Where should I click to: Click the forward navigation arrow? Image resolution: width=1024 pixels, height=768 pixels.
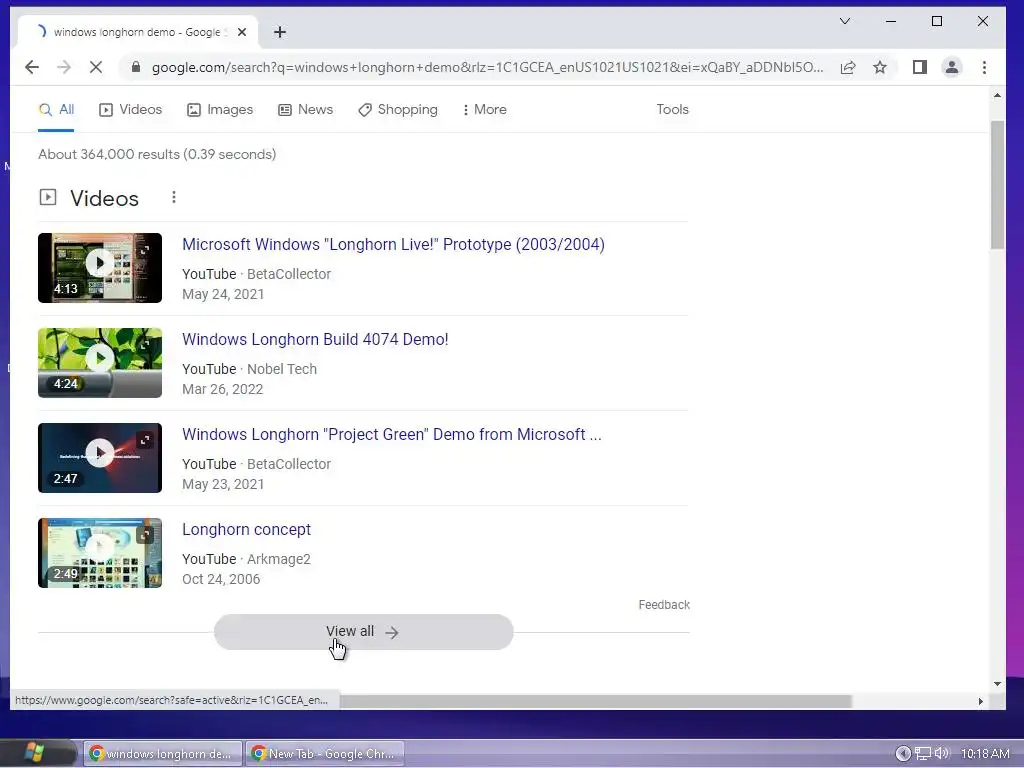click(63, 67)
